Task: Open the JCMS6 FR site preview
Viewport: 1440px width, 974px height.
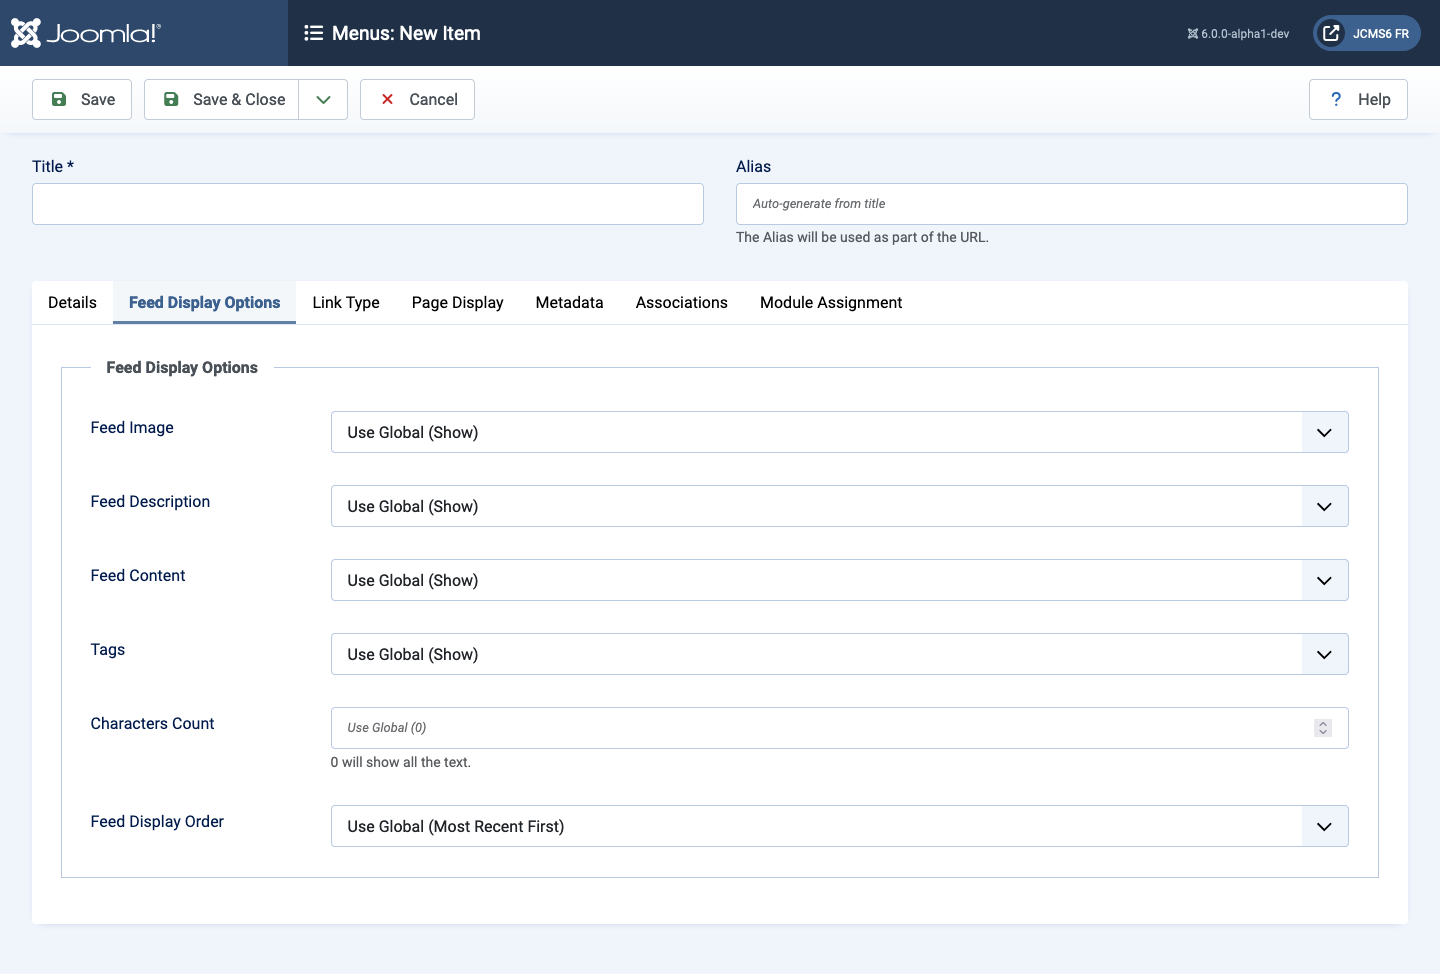Action: pyautogui.click(x=1366, y=33)
